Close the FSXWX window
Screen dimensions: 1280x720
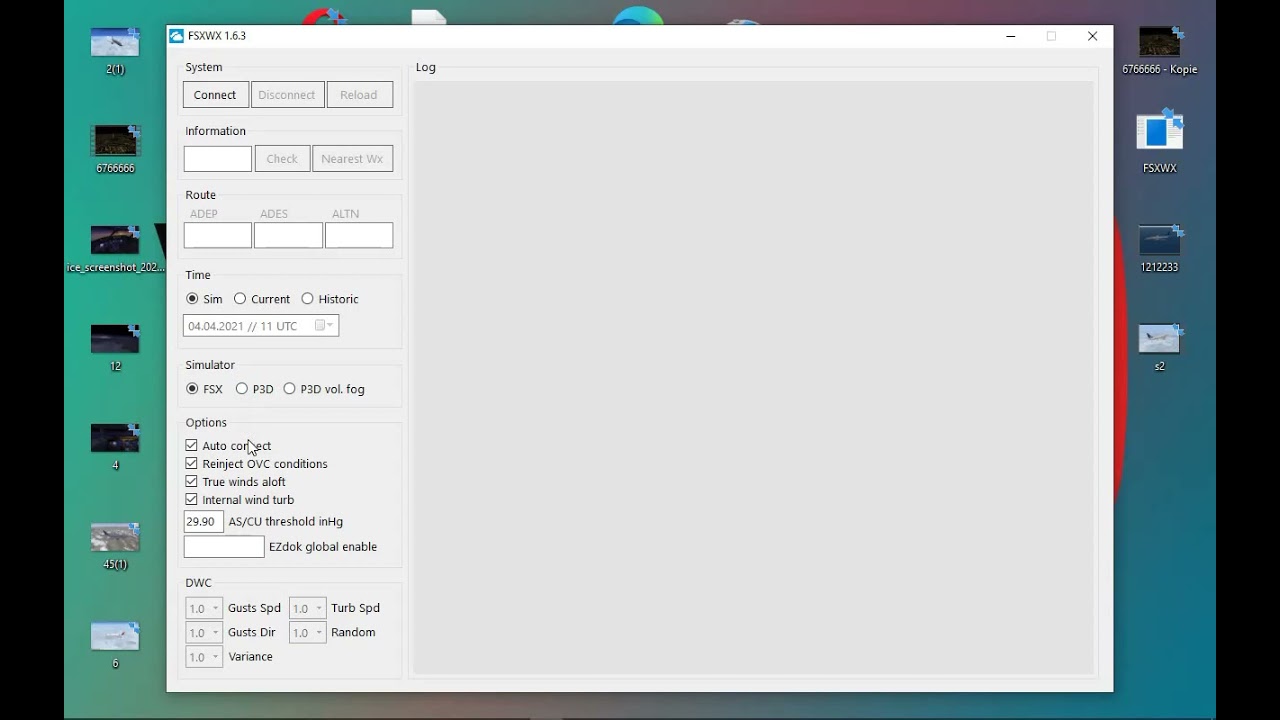tap(1093, 36)
